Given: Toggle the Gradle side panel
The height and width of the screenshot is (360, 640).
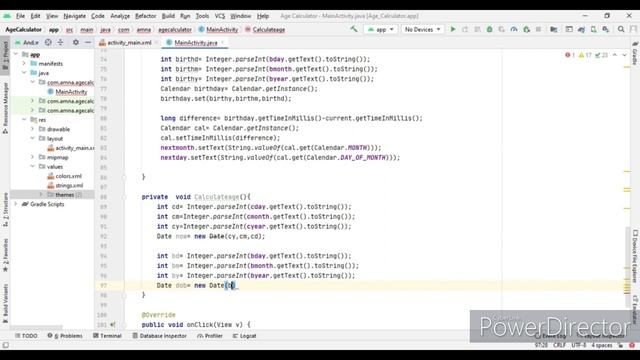Looking at the screenshot, I should 635,53.
